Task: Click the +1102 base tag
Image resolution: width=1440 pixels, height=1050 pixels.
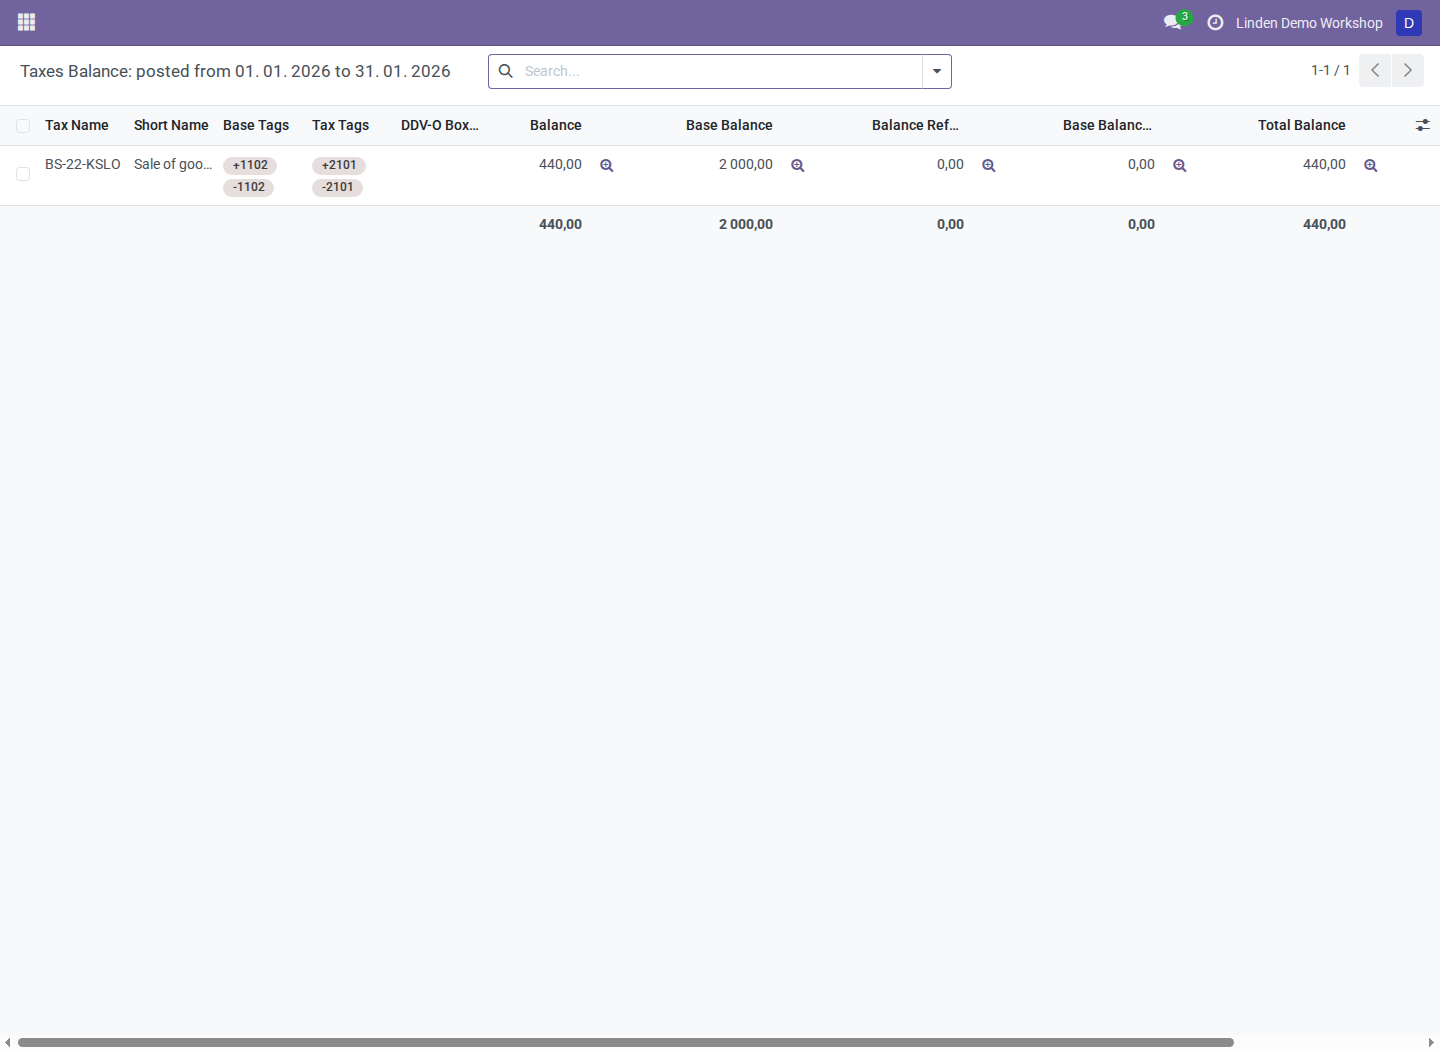Action: (x=250, y=166)
